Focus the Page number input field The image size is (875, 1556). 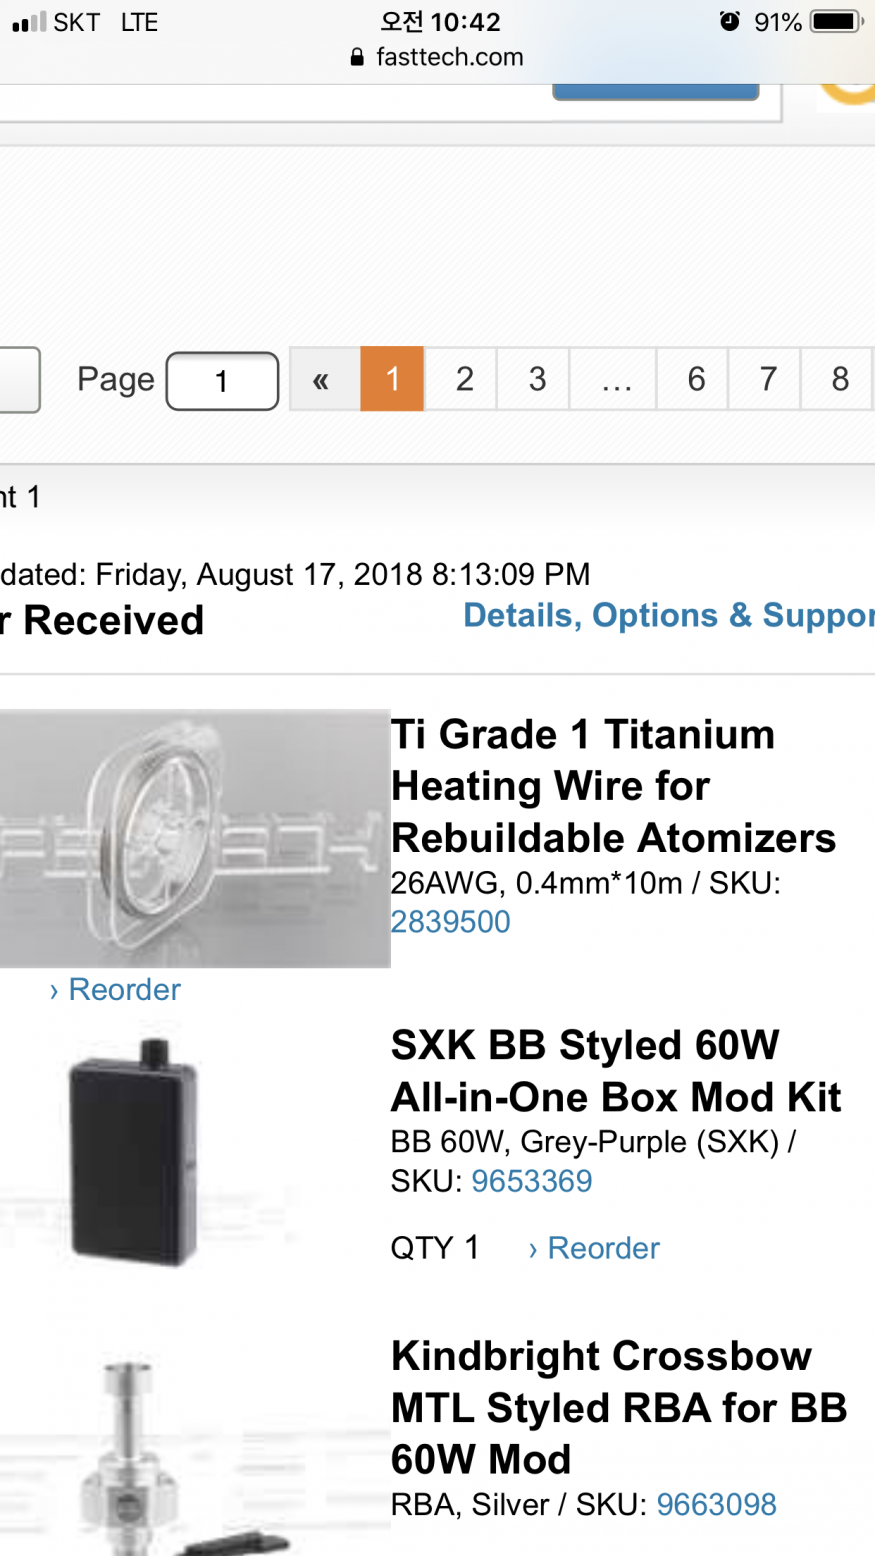pos(222,381)
